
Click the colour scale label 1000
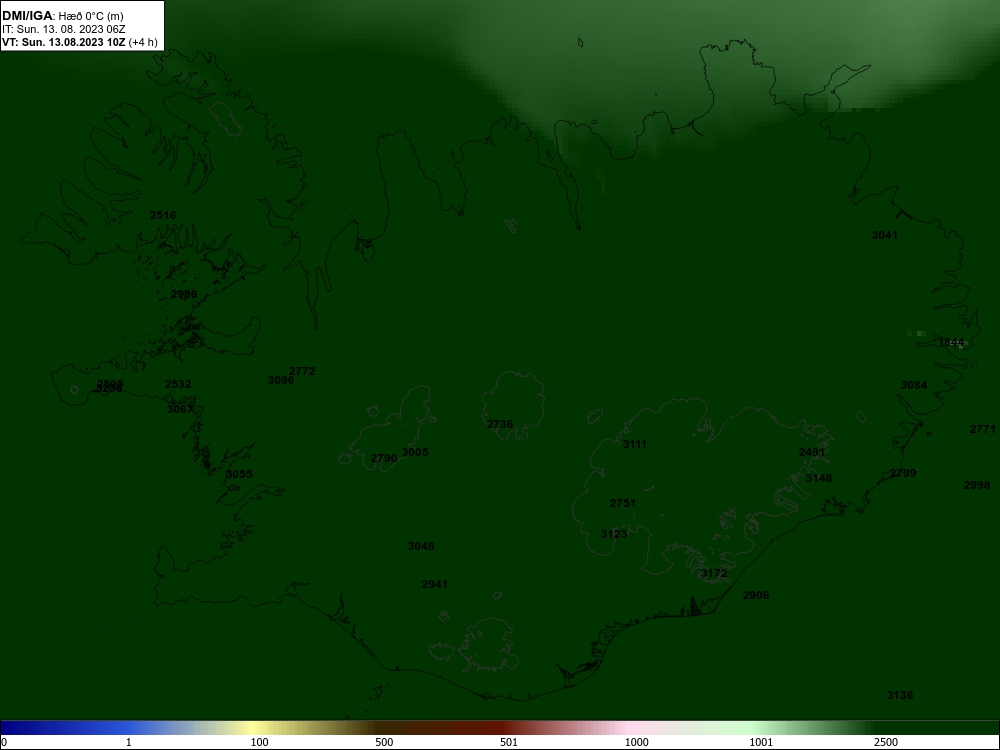[x=636, y=742]
